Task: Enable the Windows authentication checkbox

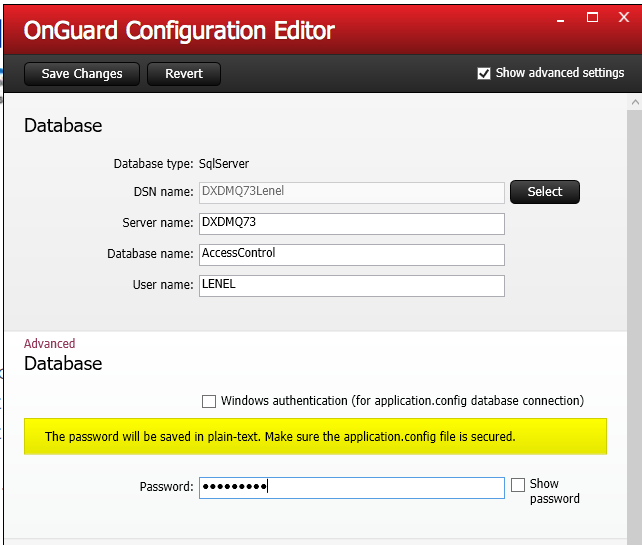Action: click(x=209, y=401)
